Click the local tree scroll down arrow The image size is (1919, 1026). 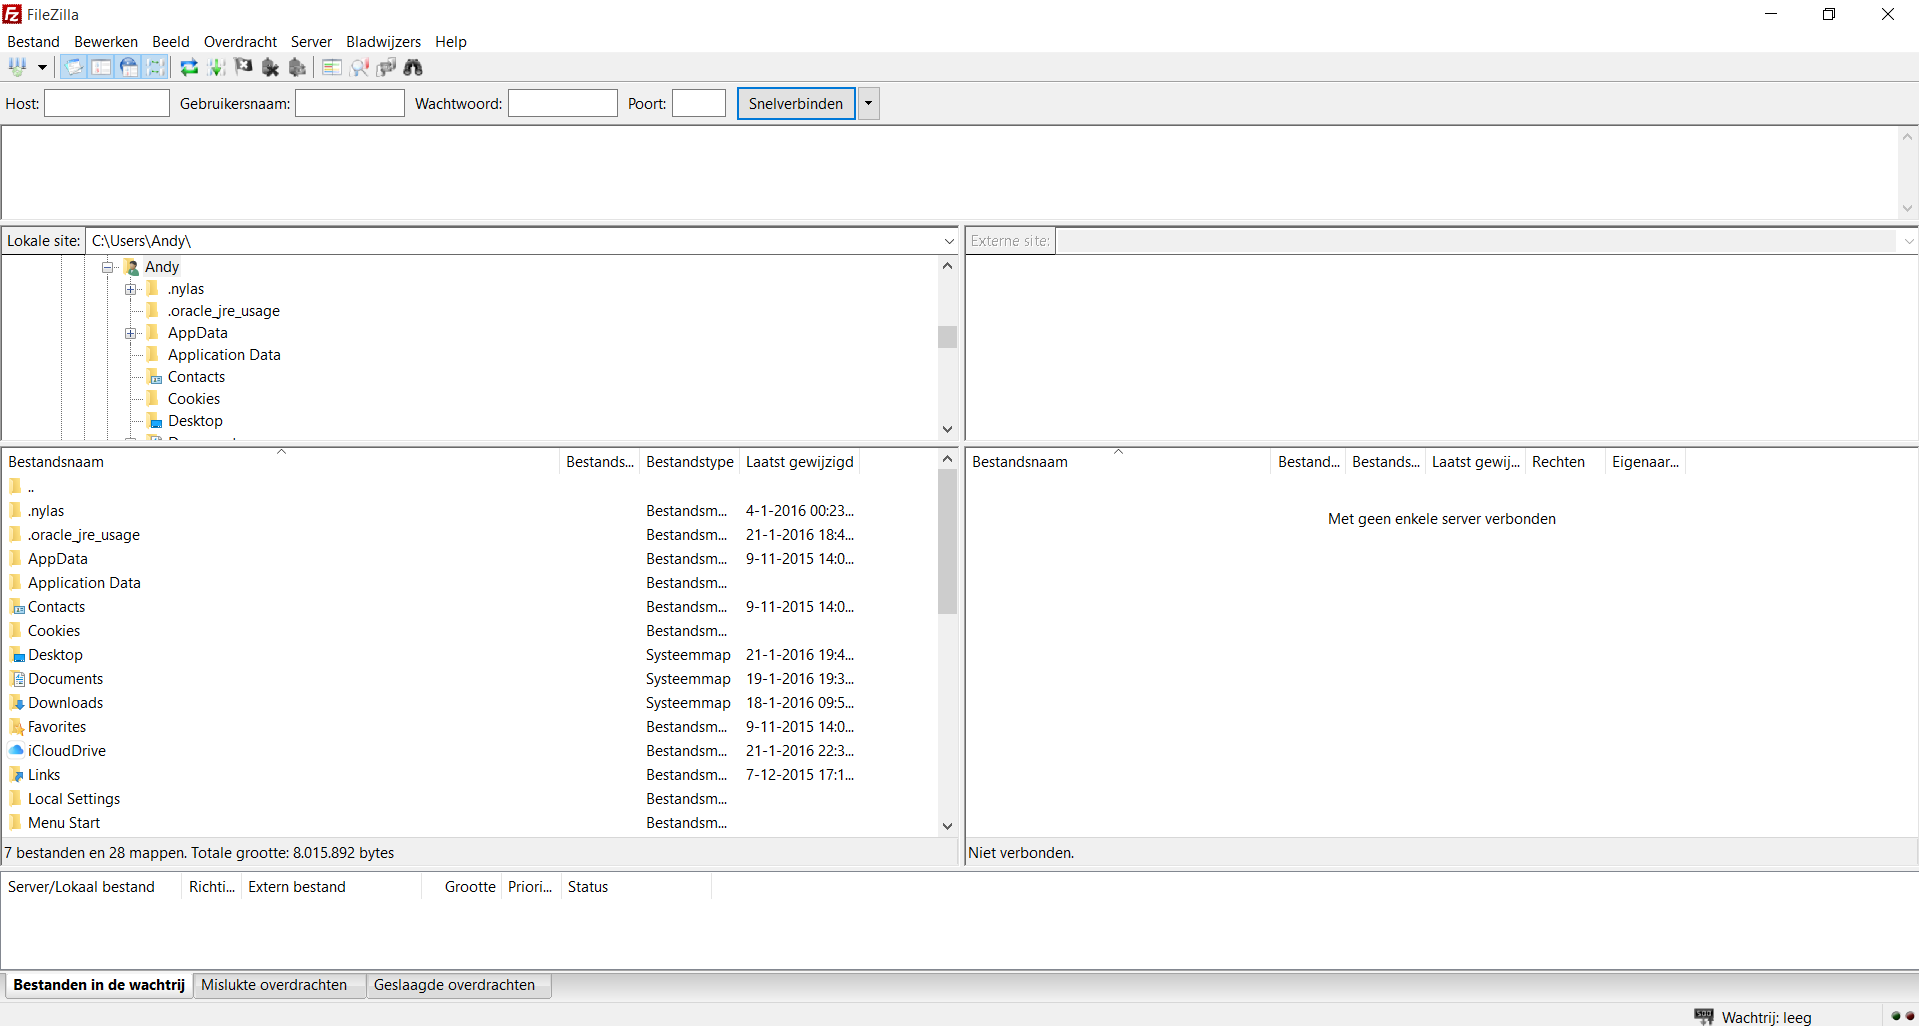[947, 429]
